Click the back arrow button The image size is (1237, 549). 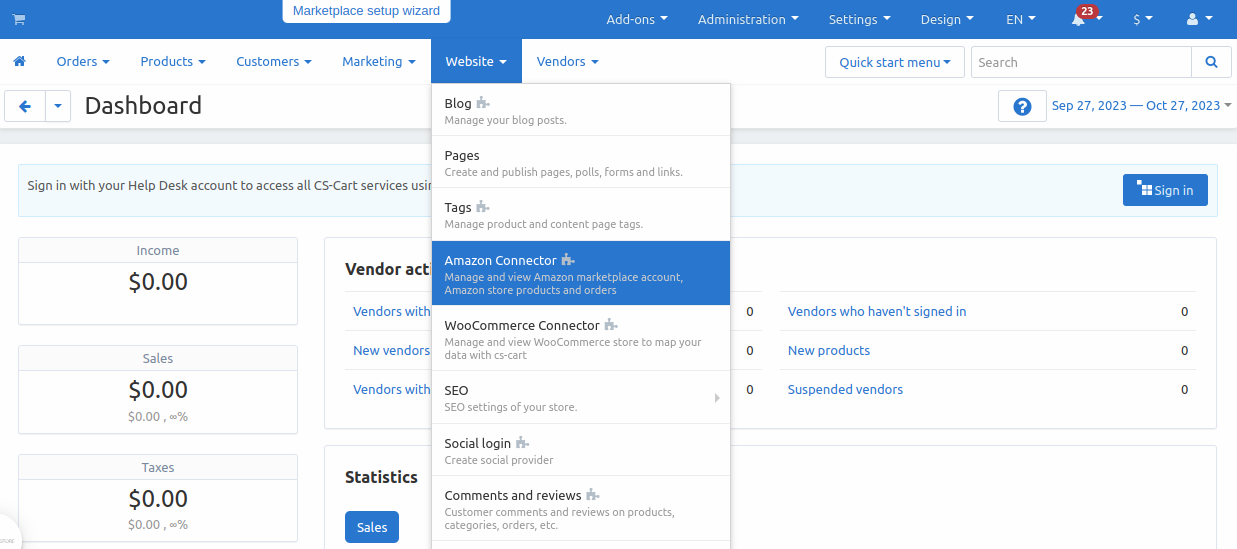tap(25, 106)
